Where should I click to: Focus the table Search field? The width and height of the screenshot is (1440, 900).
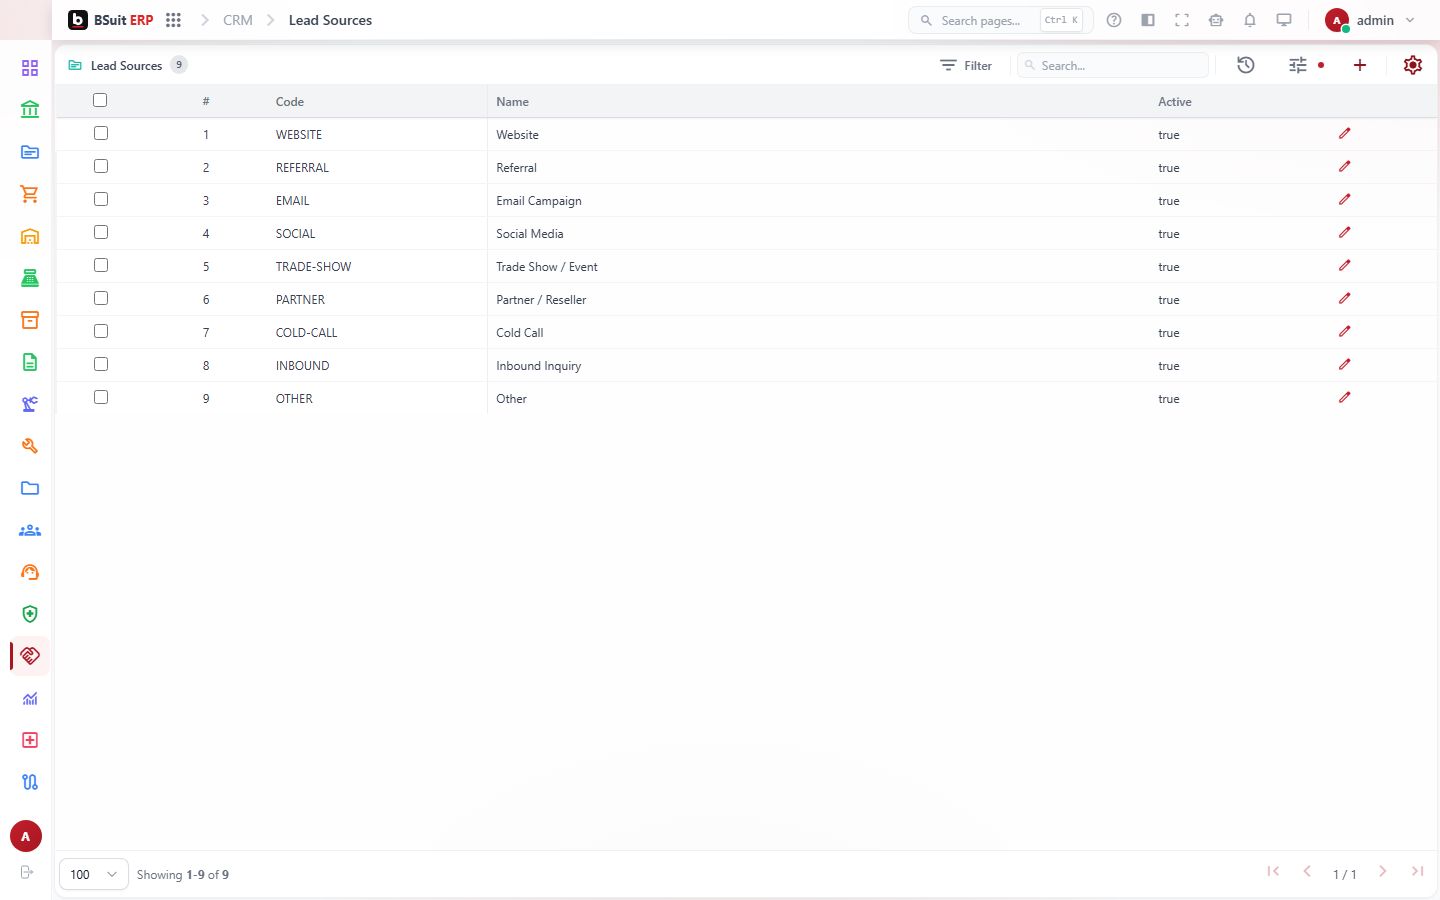pos(1112,65)
